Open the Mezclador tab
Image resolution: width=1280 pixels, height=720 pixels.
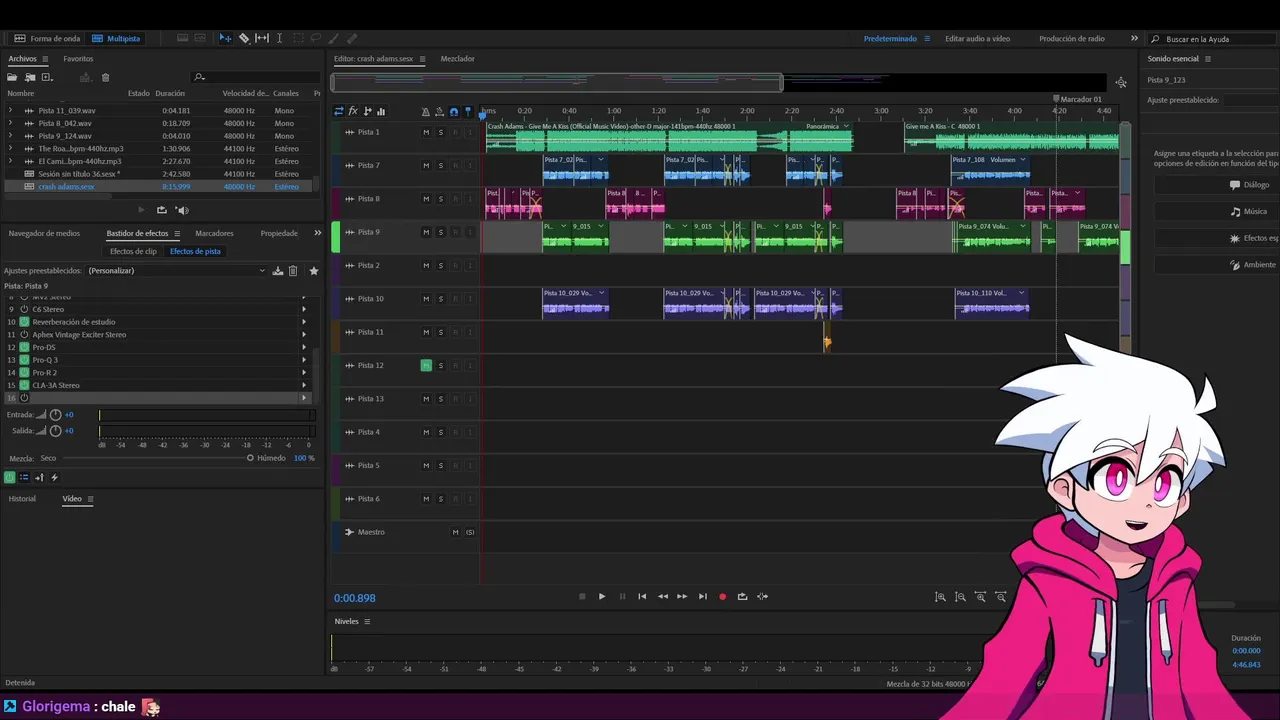tap(458, 59)
